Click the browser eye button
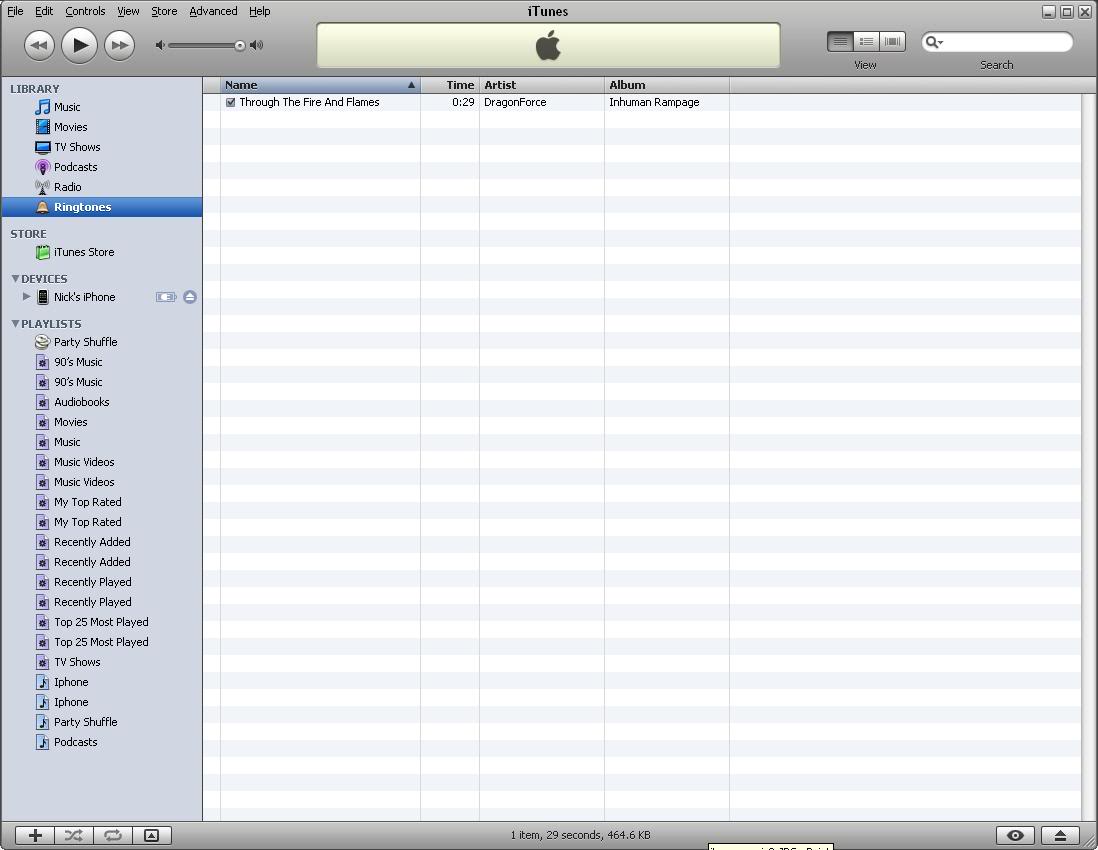This screenshot has width=1098, height=850. click(x=1015, y=835)
